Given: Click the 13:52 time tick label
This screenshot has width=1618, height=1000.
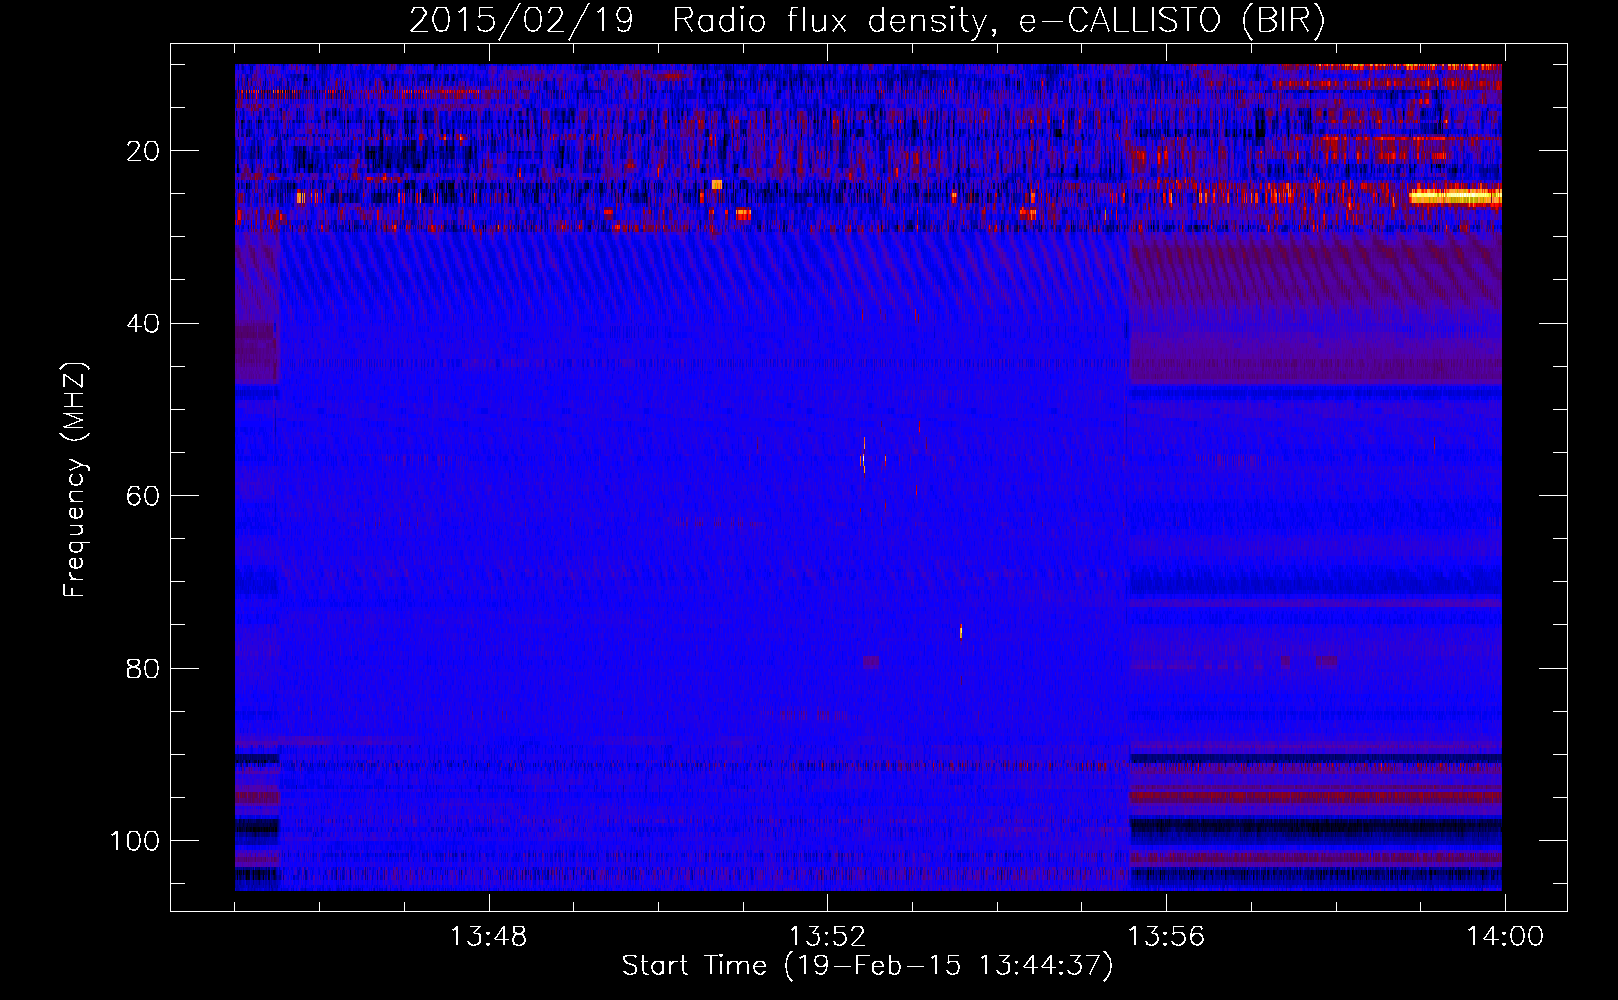Looking at the screenshot, I should [827, 937].
